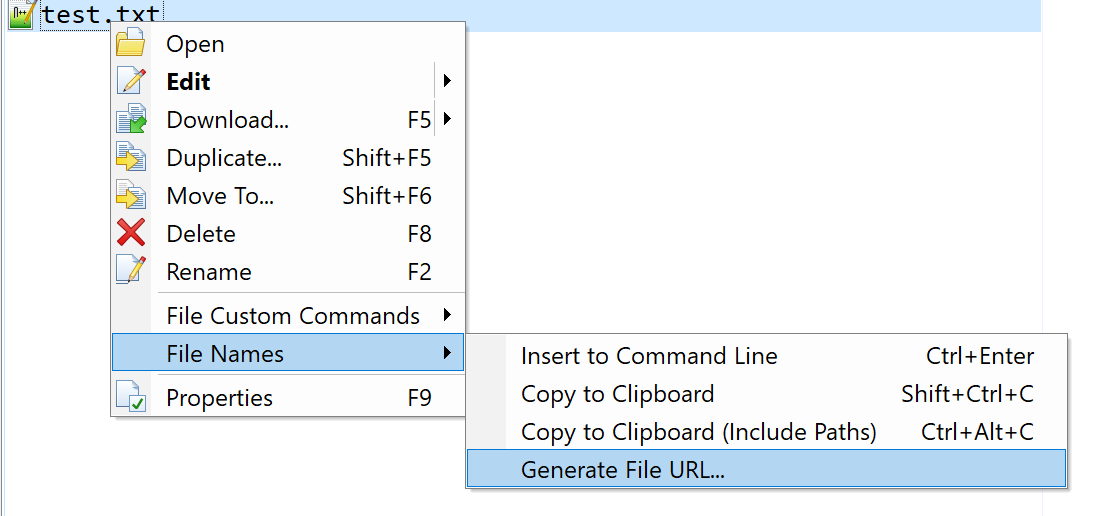This screenshot has width=1098, height=516.
Task: Click the test.txt file icon
Action: (x=22, y=14)
